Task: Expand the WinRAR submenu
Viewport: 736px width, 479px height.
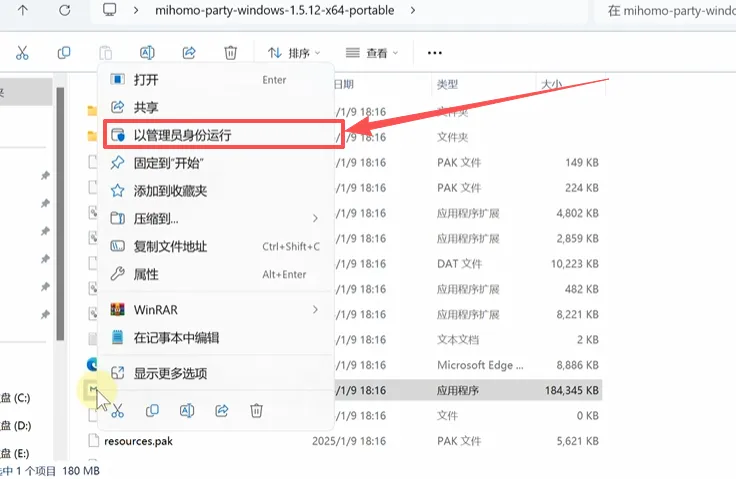Action: tap(216, 310)
